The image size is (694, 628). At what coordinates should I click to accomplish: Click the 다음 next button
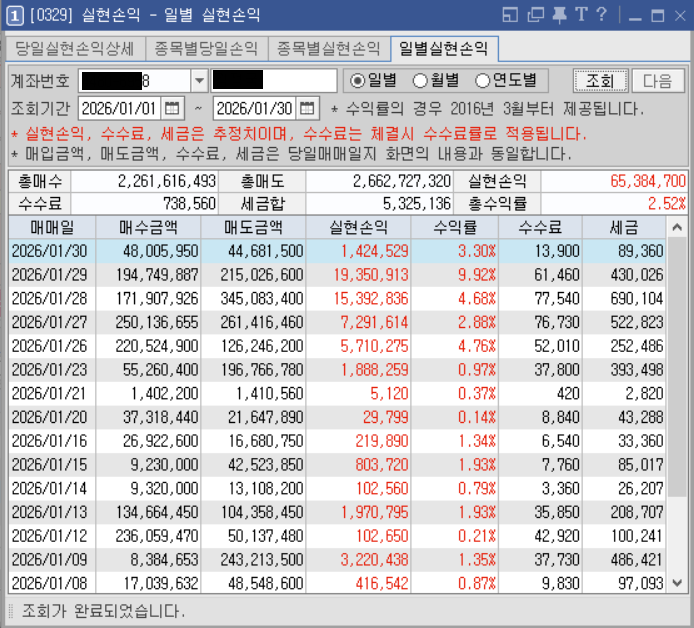(658, 81)
